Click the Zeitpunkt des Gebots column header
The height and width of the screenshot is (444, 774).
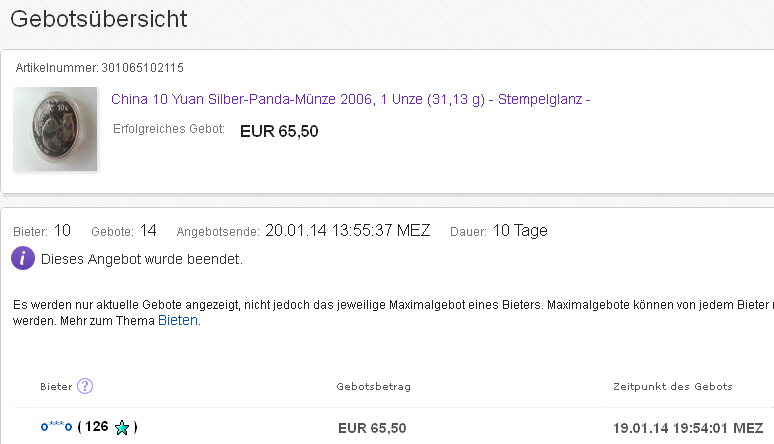(672, 387)
